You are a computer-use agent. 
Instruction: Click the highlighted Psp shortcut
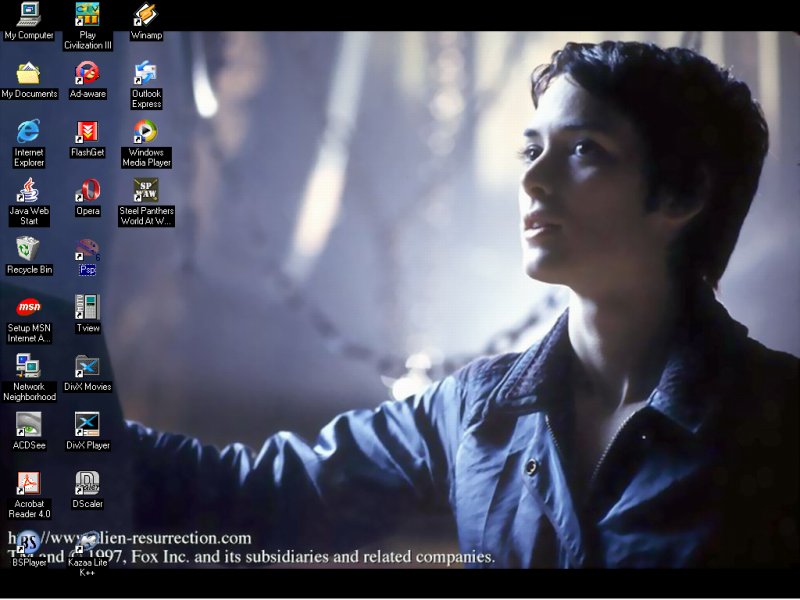(87, 250)
